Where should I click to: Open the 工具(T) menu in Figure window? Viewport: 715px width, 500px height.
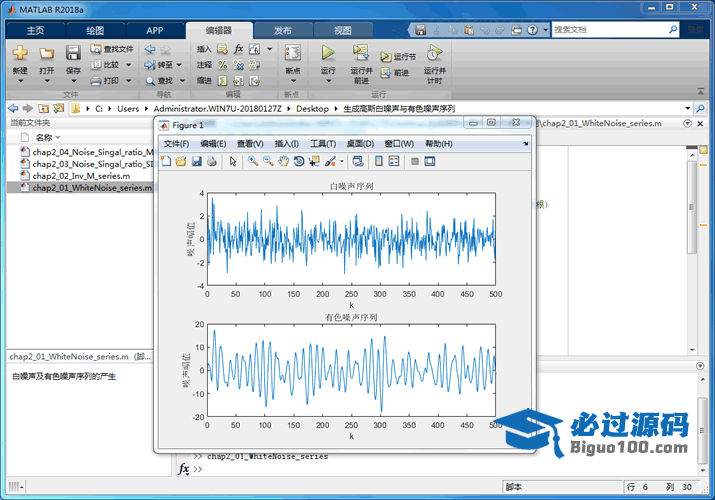click(x=323, y=144)
